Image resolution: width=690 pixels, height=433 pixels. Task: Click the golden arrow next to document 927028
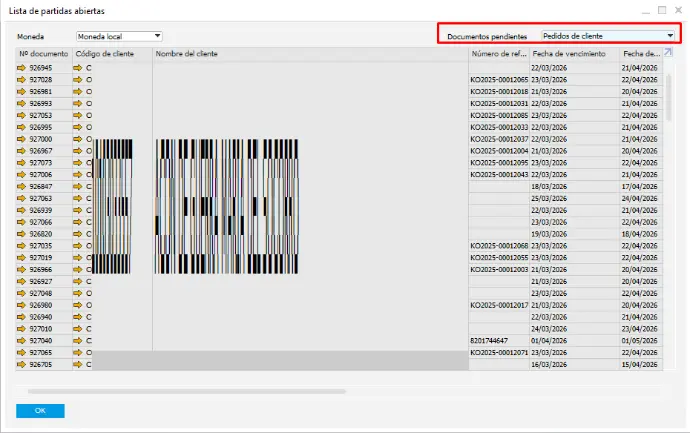pos(22,79)
